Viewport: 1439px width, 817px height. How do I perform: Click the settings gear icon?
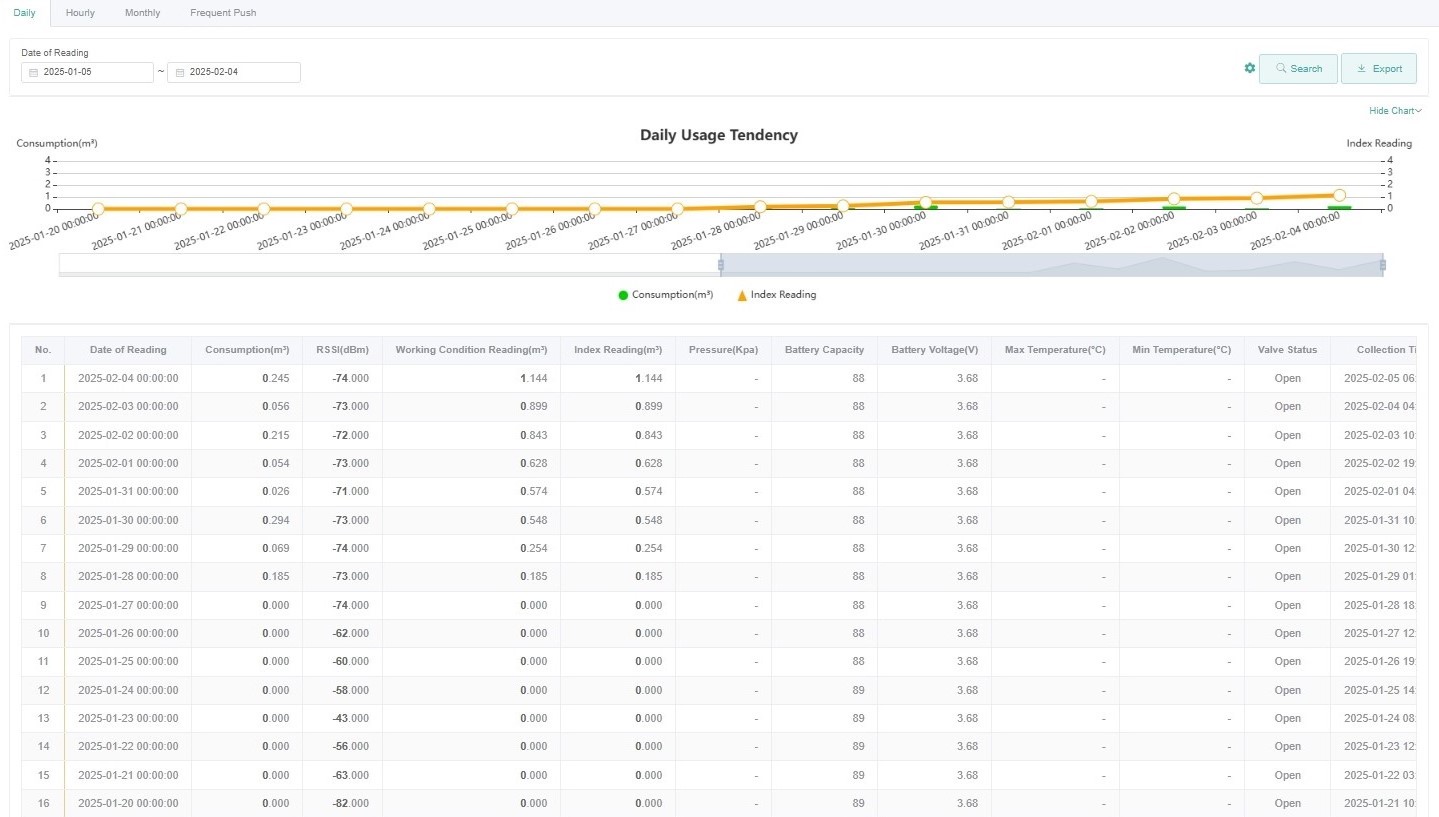click(x=1249, y=68)
